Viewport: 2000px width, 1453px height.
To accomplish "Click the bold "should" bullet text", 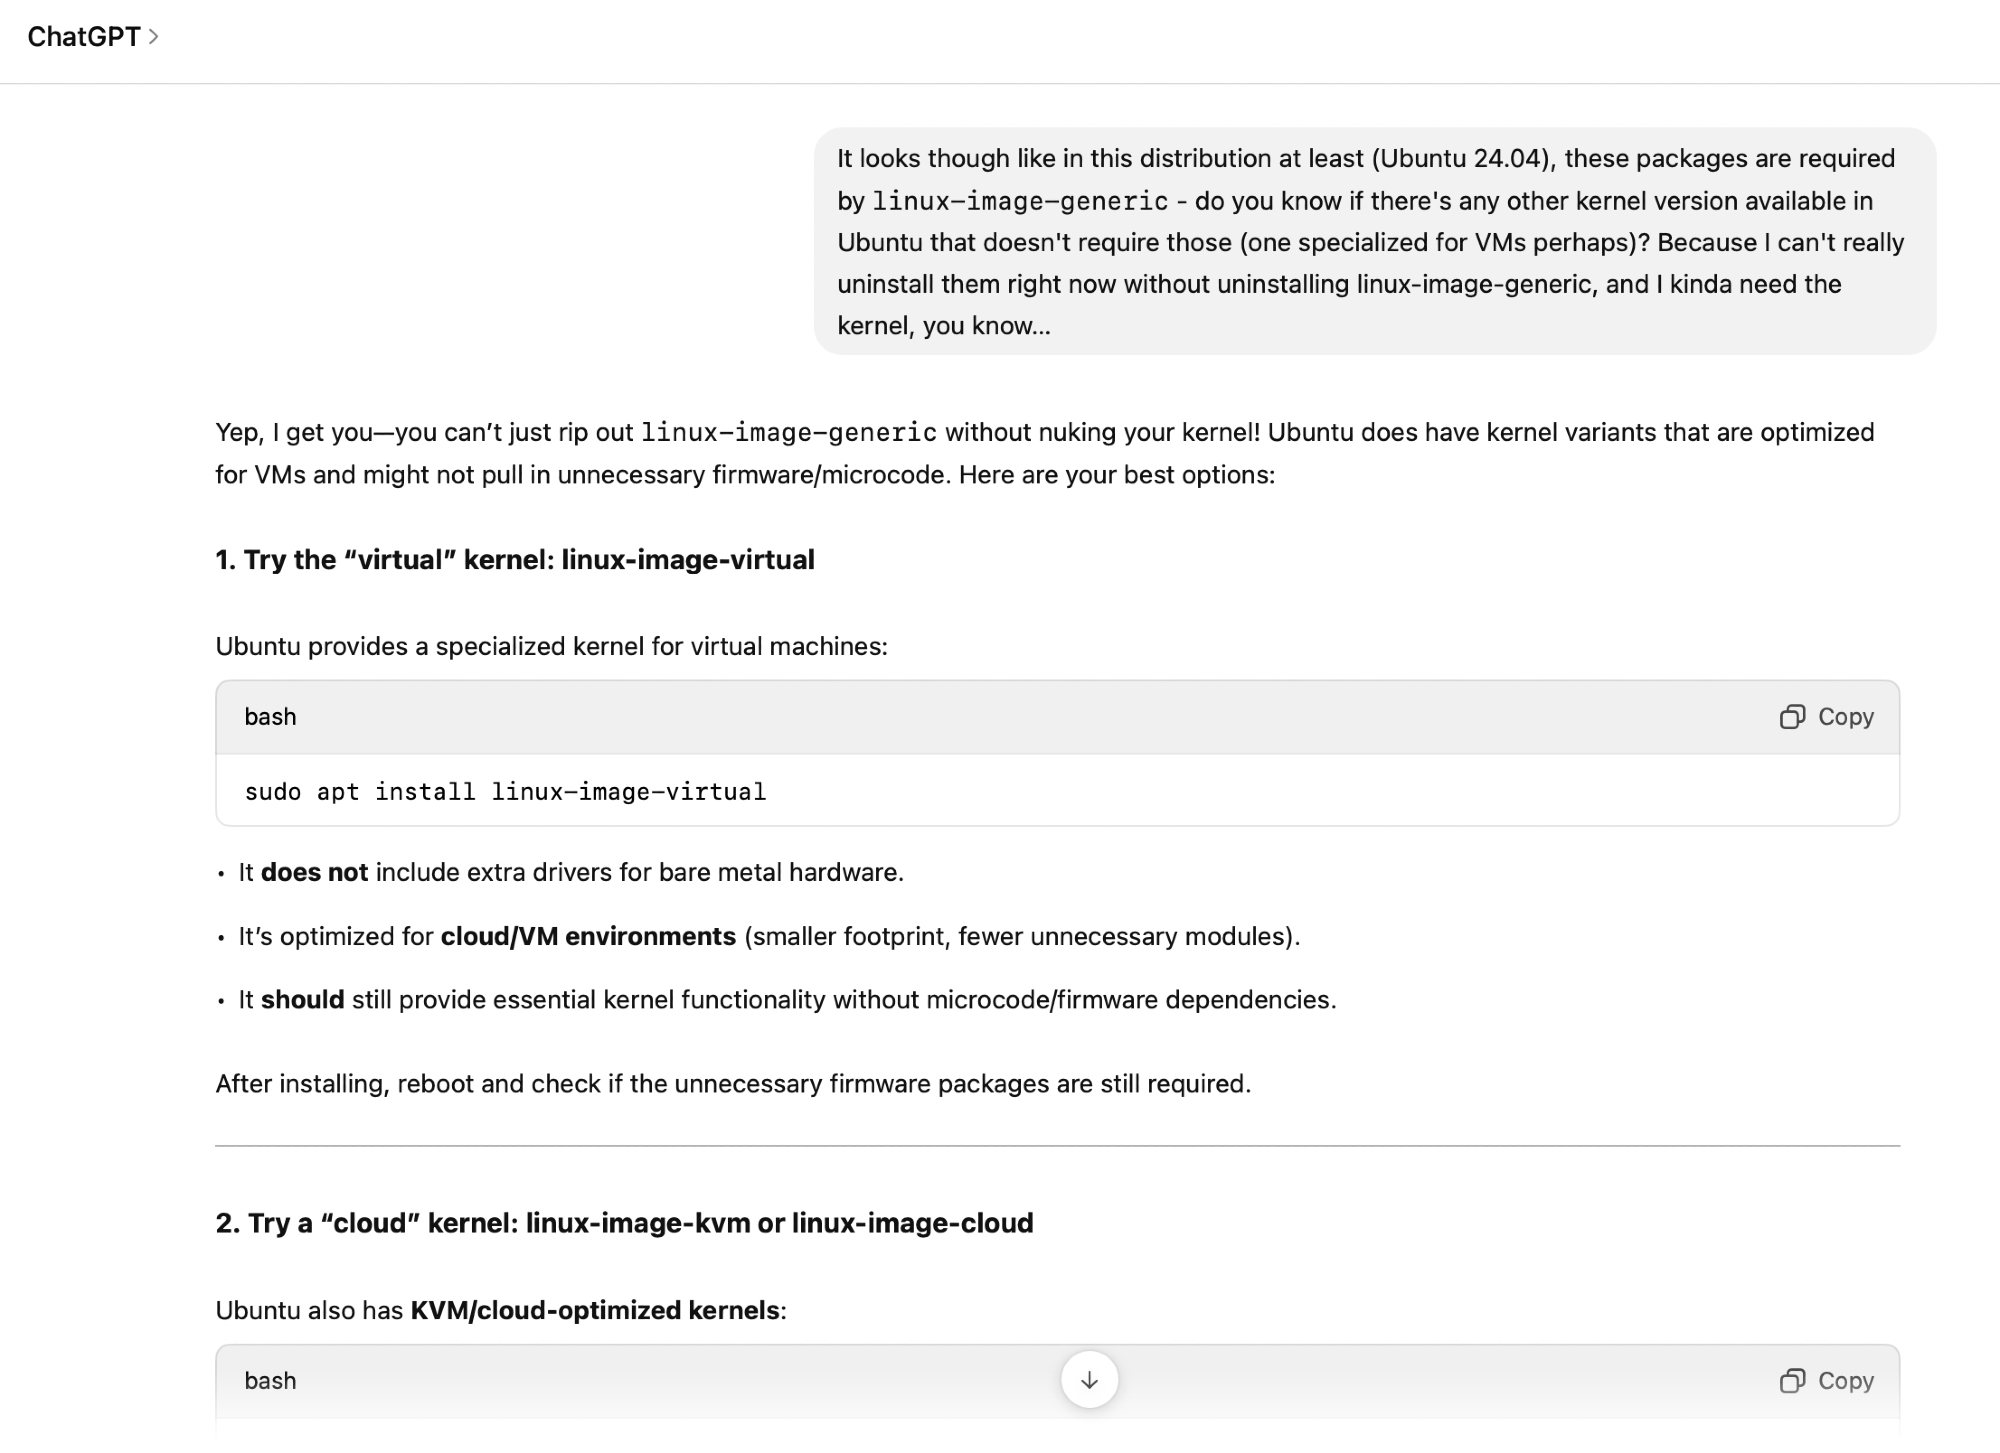I will pyautogui.click(x=302, y=1000).
